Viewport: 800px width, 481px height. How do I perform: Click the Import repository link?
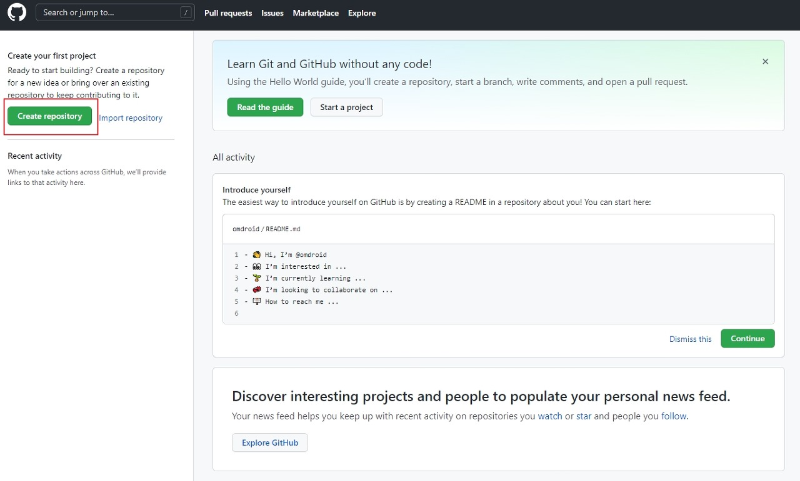tap(131, 118)
